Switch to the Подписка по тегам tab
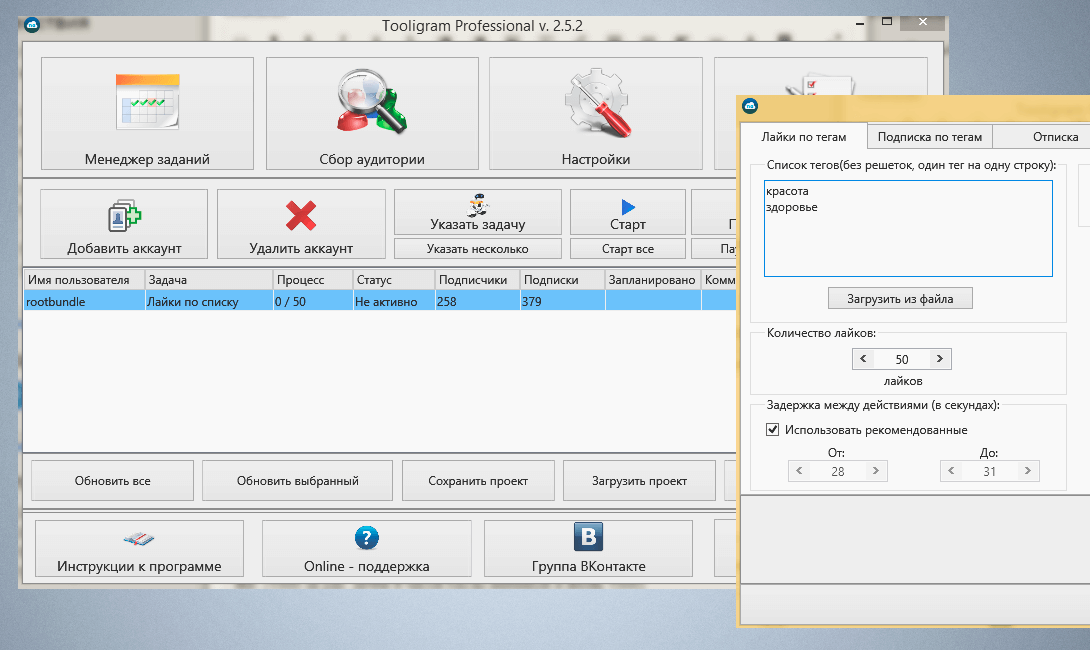The height and width of the screenshot is (650, 1090). click(929, 137)
